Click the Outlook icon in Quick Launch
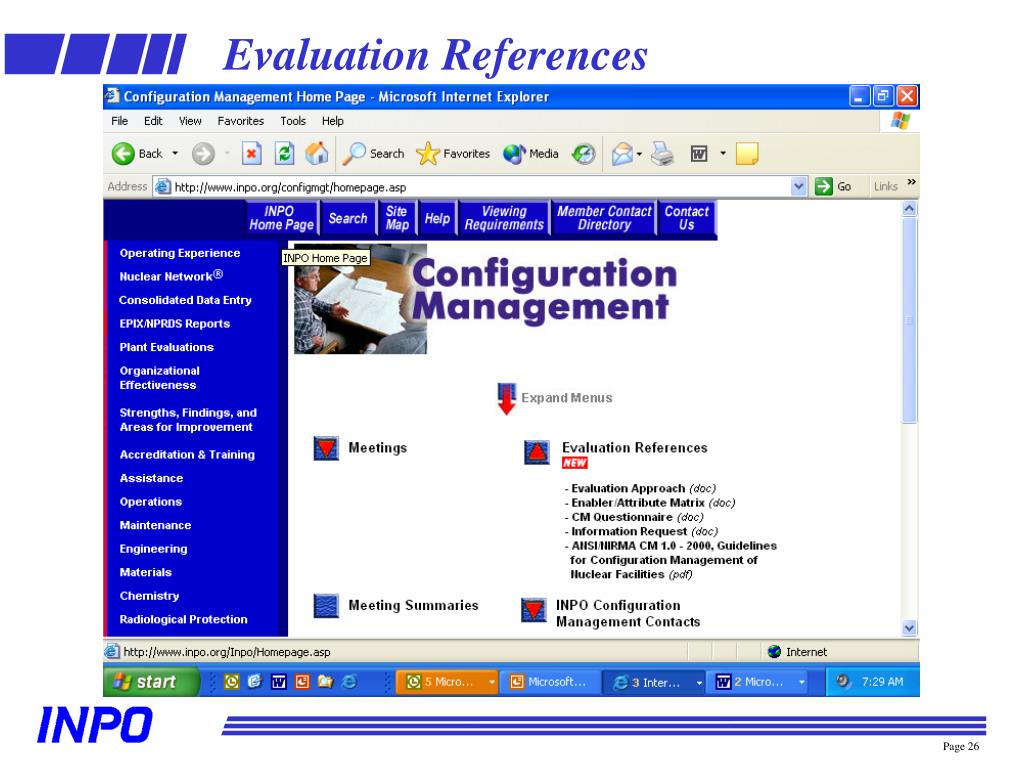 (x=232, y=682)
